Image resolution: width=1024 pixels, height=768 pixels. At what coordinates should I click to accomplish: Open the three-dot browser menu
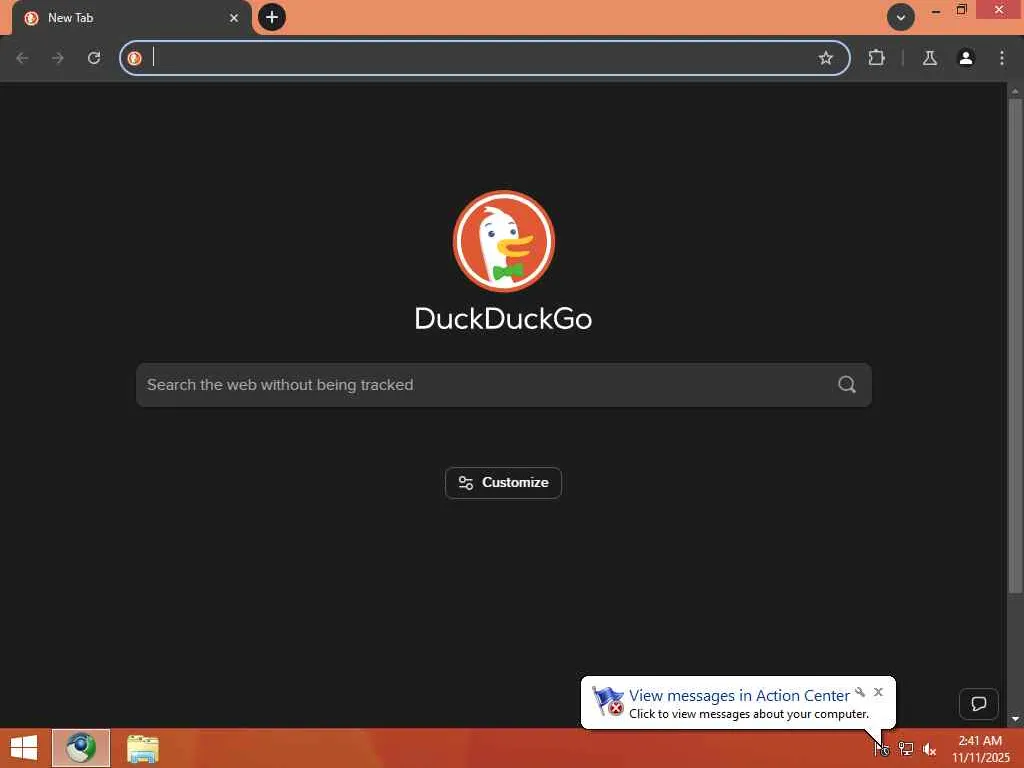coord(1002,58)
